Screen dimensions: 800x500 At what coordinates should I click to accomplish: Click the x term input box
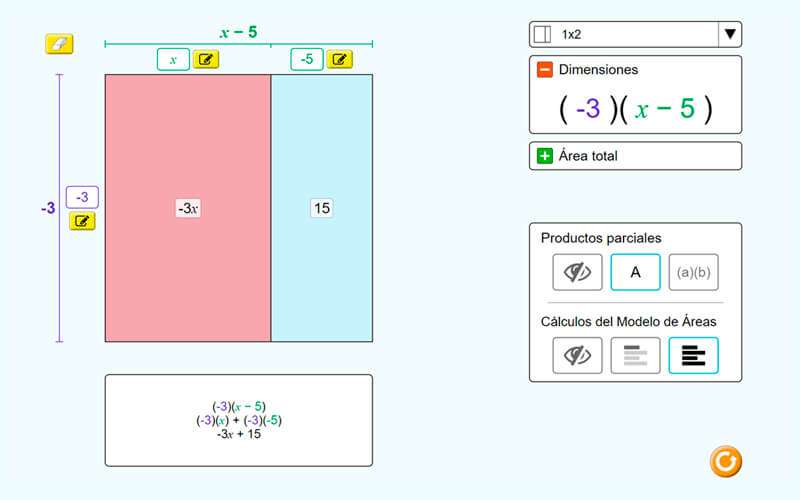(173, 59)
